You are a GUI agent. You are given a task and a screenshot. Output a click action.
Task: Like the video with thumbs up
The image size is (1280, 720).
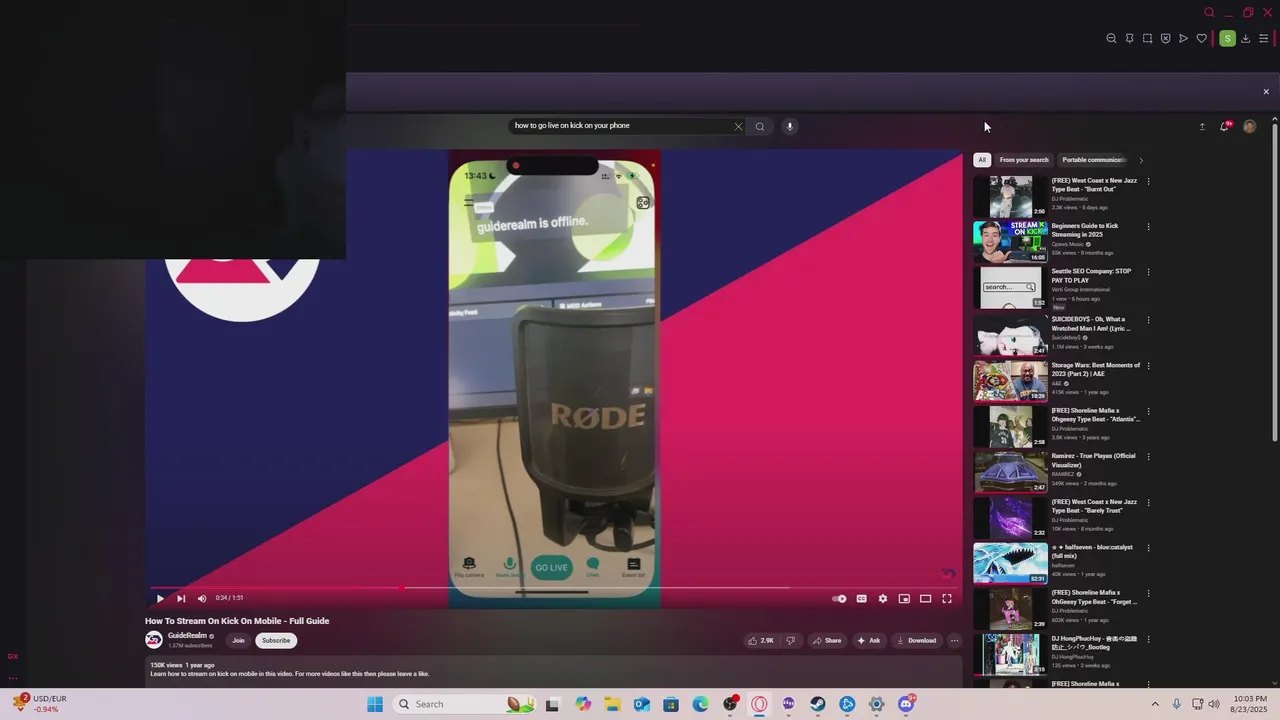pyautogui.click(x=761, y=641)
